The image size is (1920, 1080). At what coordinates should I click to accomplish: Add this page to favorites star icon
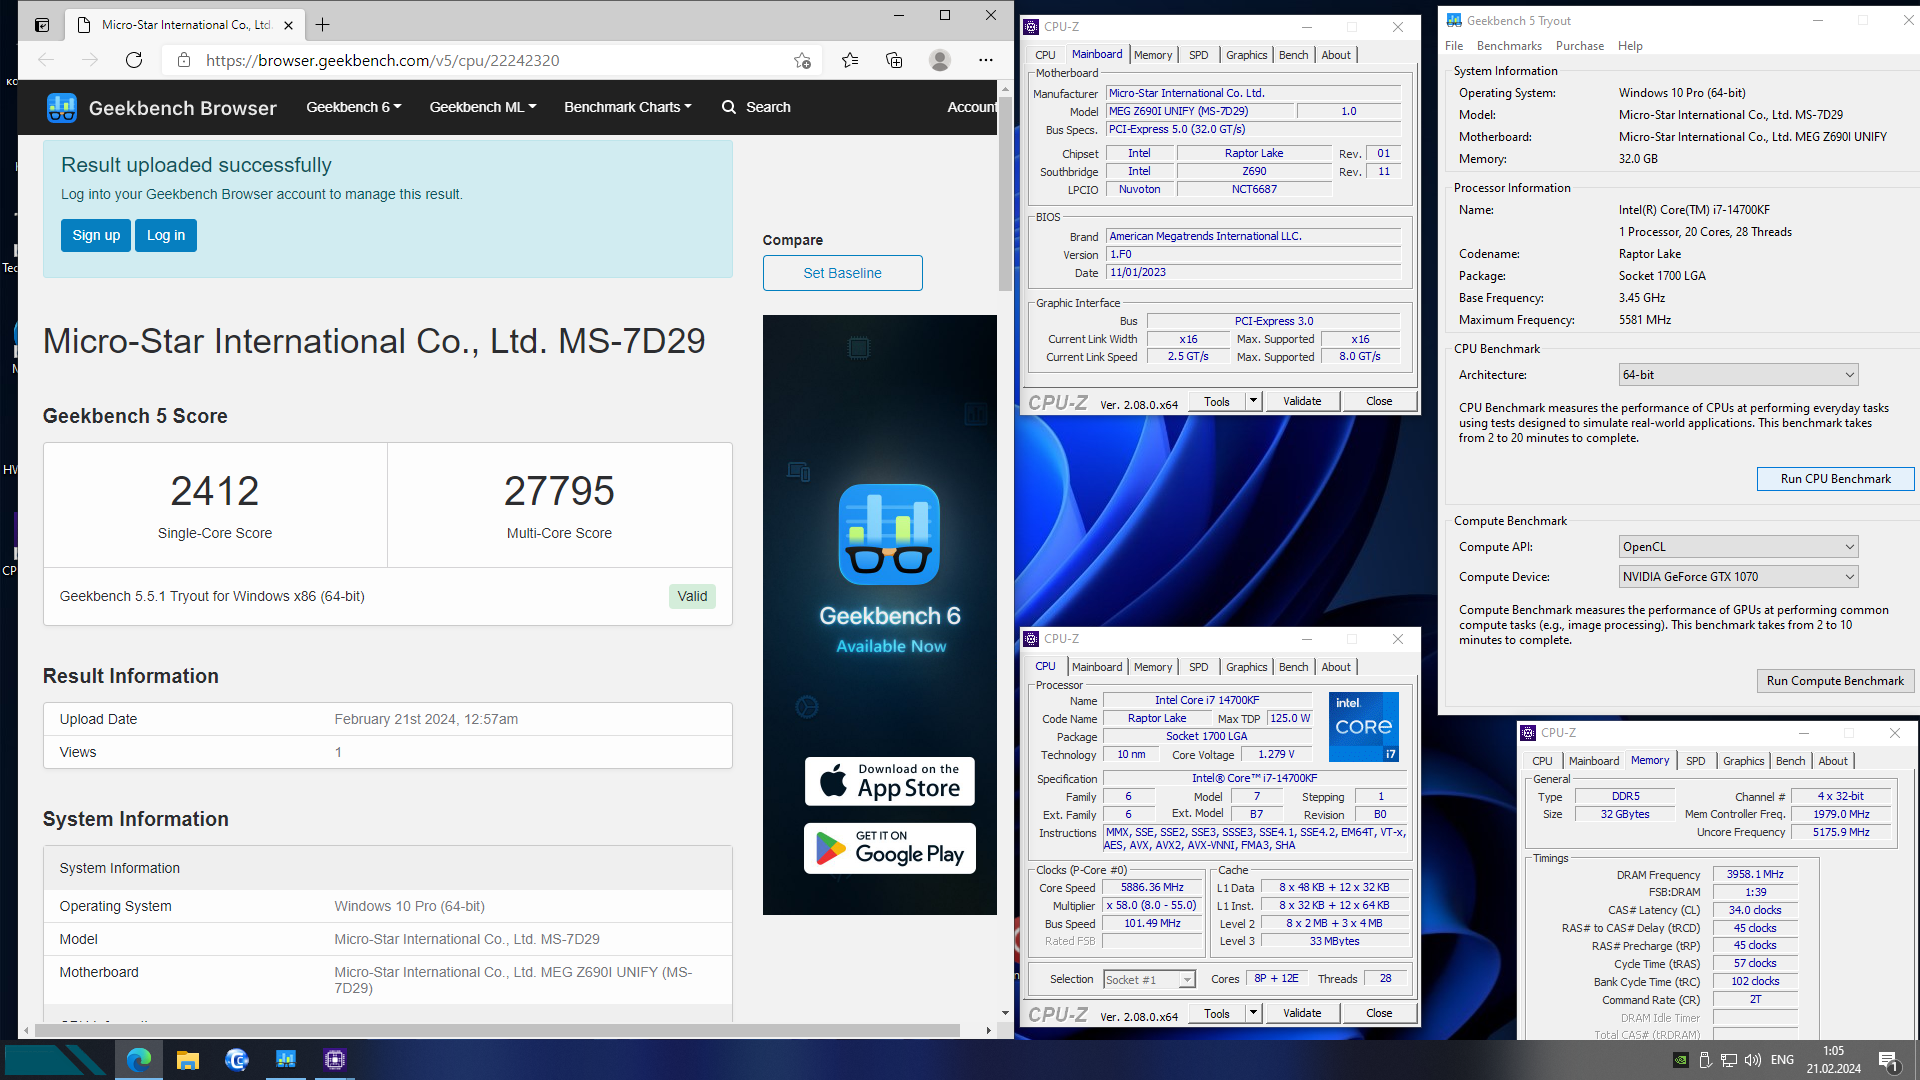pyautogui.click(x=802, y=60)
